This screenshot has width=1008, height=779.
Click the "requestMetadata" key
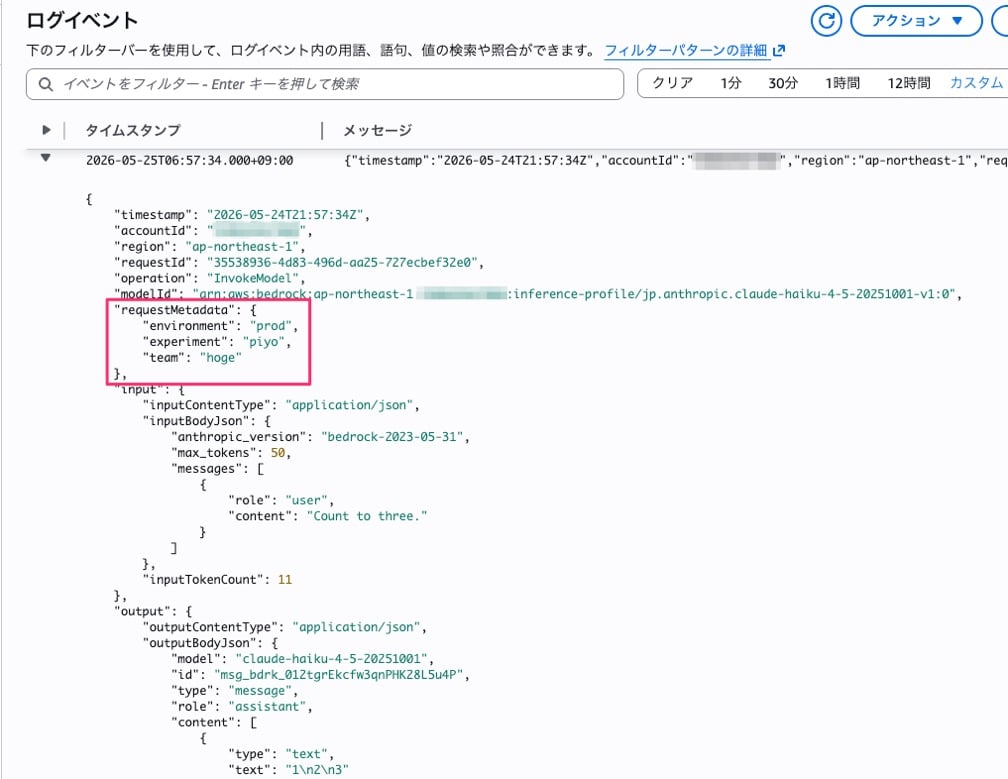pyautogui.click(x=174, y=310)
